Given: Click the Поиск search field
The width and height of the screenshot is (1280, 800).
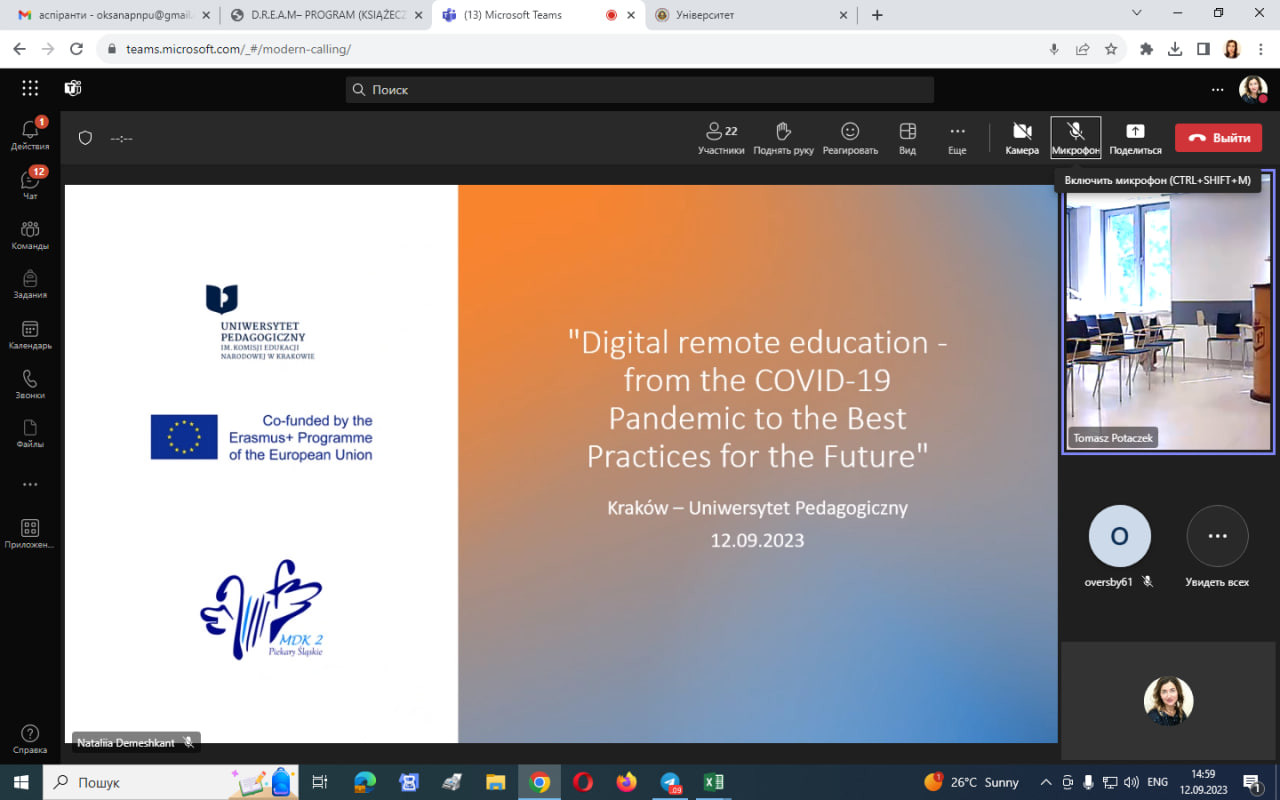Looking at the screenshot, I should click(640, 89).
